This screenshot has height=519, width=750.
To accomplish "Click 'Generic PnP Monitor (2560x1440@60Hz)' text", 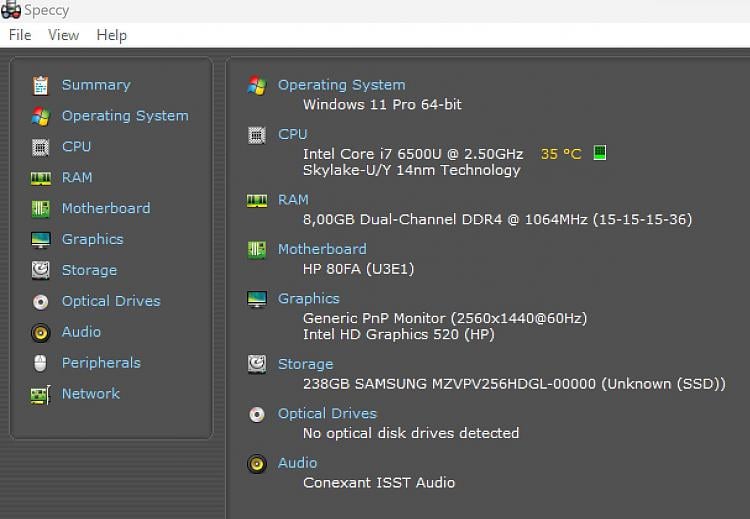I will (x=445, y=319).
